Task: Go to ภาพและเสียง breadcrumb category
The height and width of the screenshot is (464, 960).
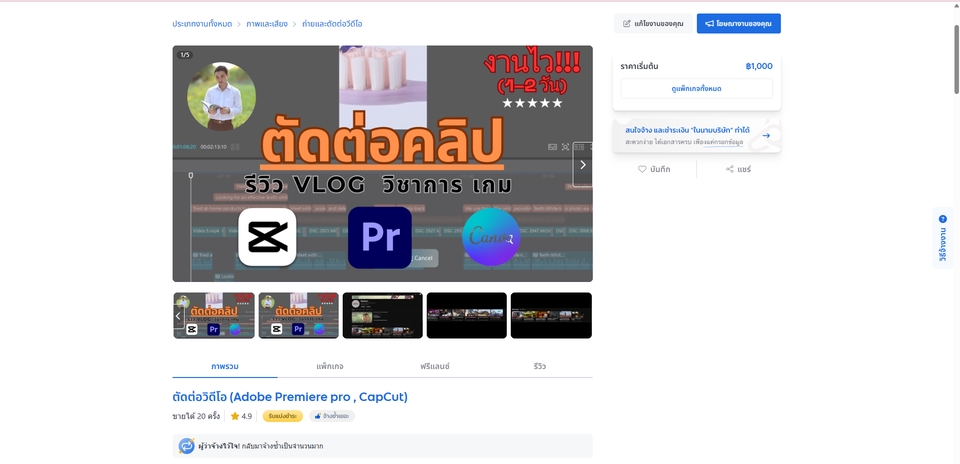Action: click(267, 23)
